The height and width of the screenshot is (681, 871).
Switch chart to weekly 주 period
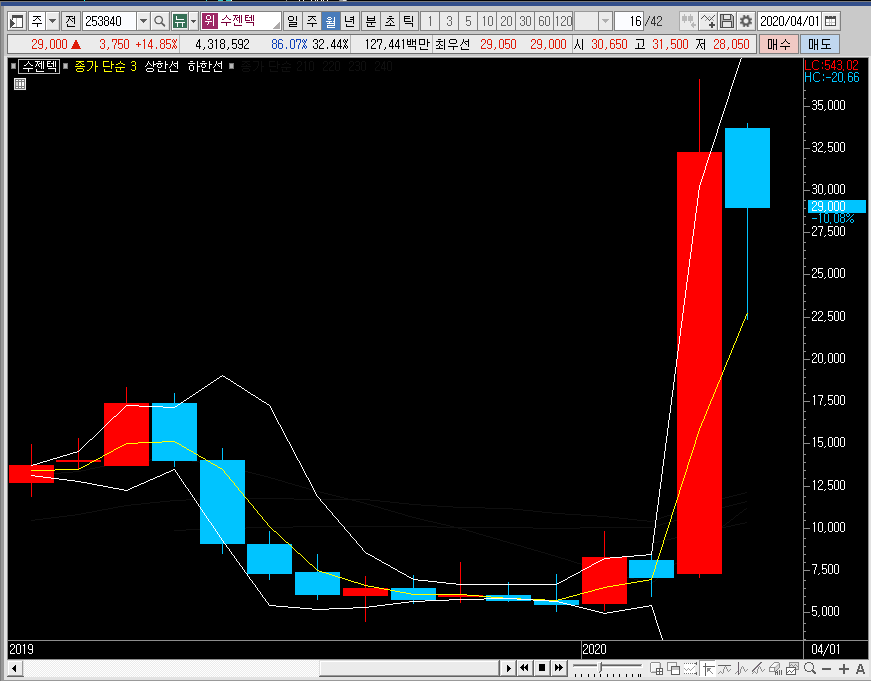[312, 22]
